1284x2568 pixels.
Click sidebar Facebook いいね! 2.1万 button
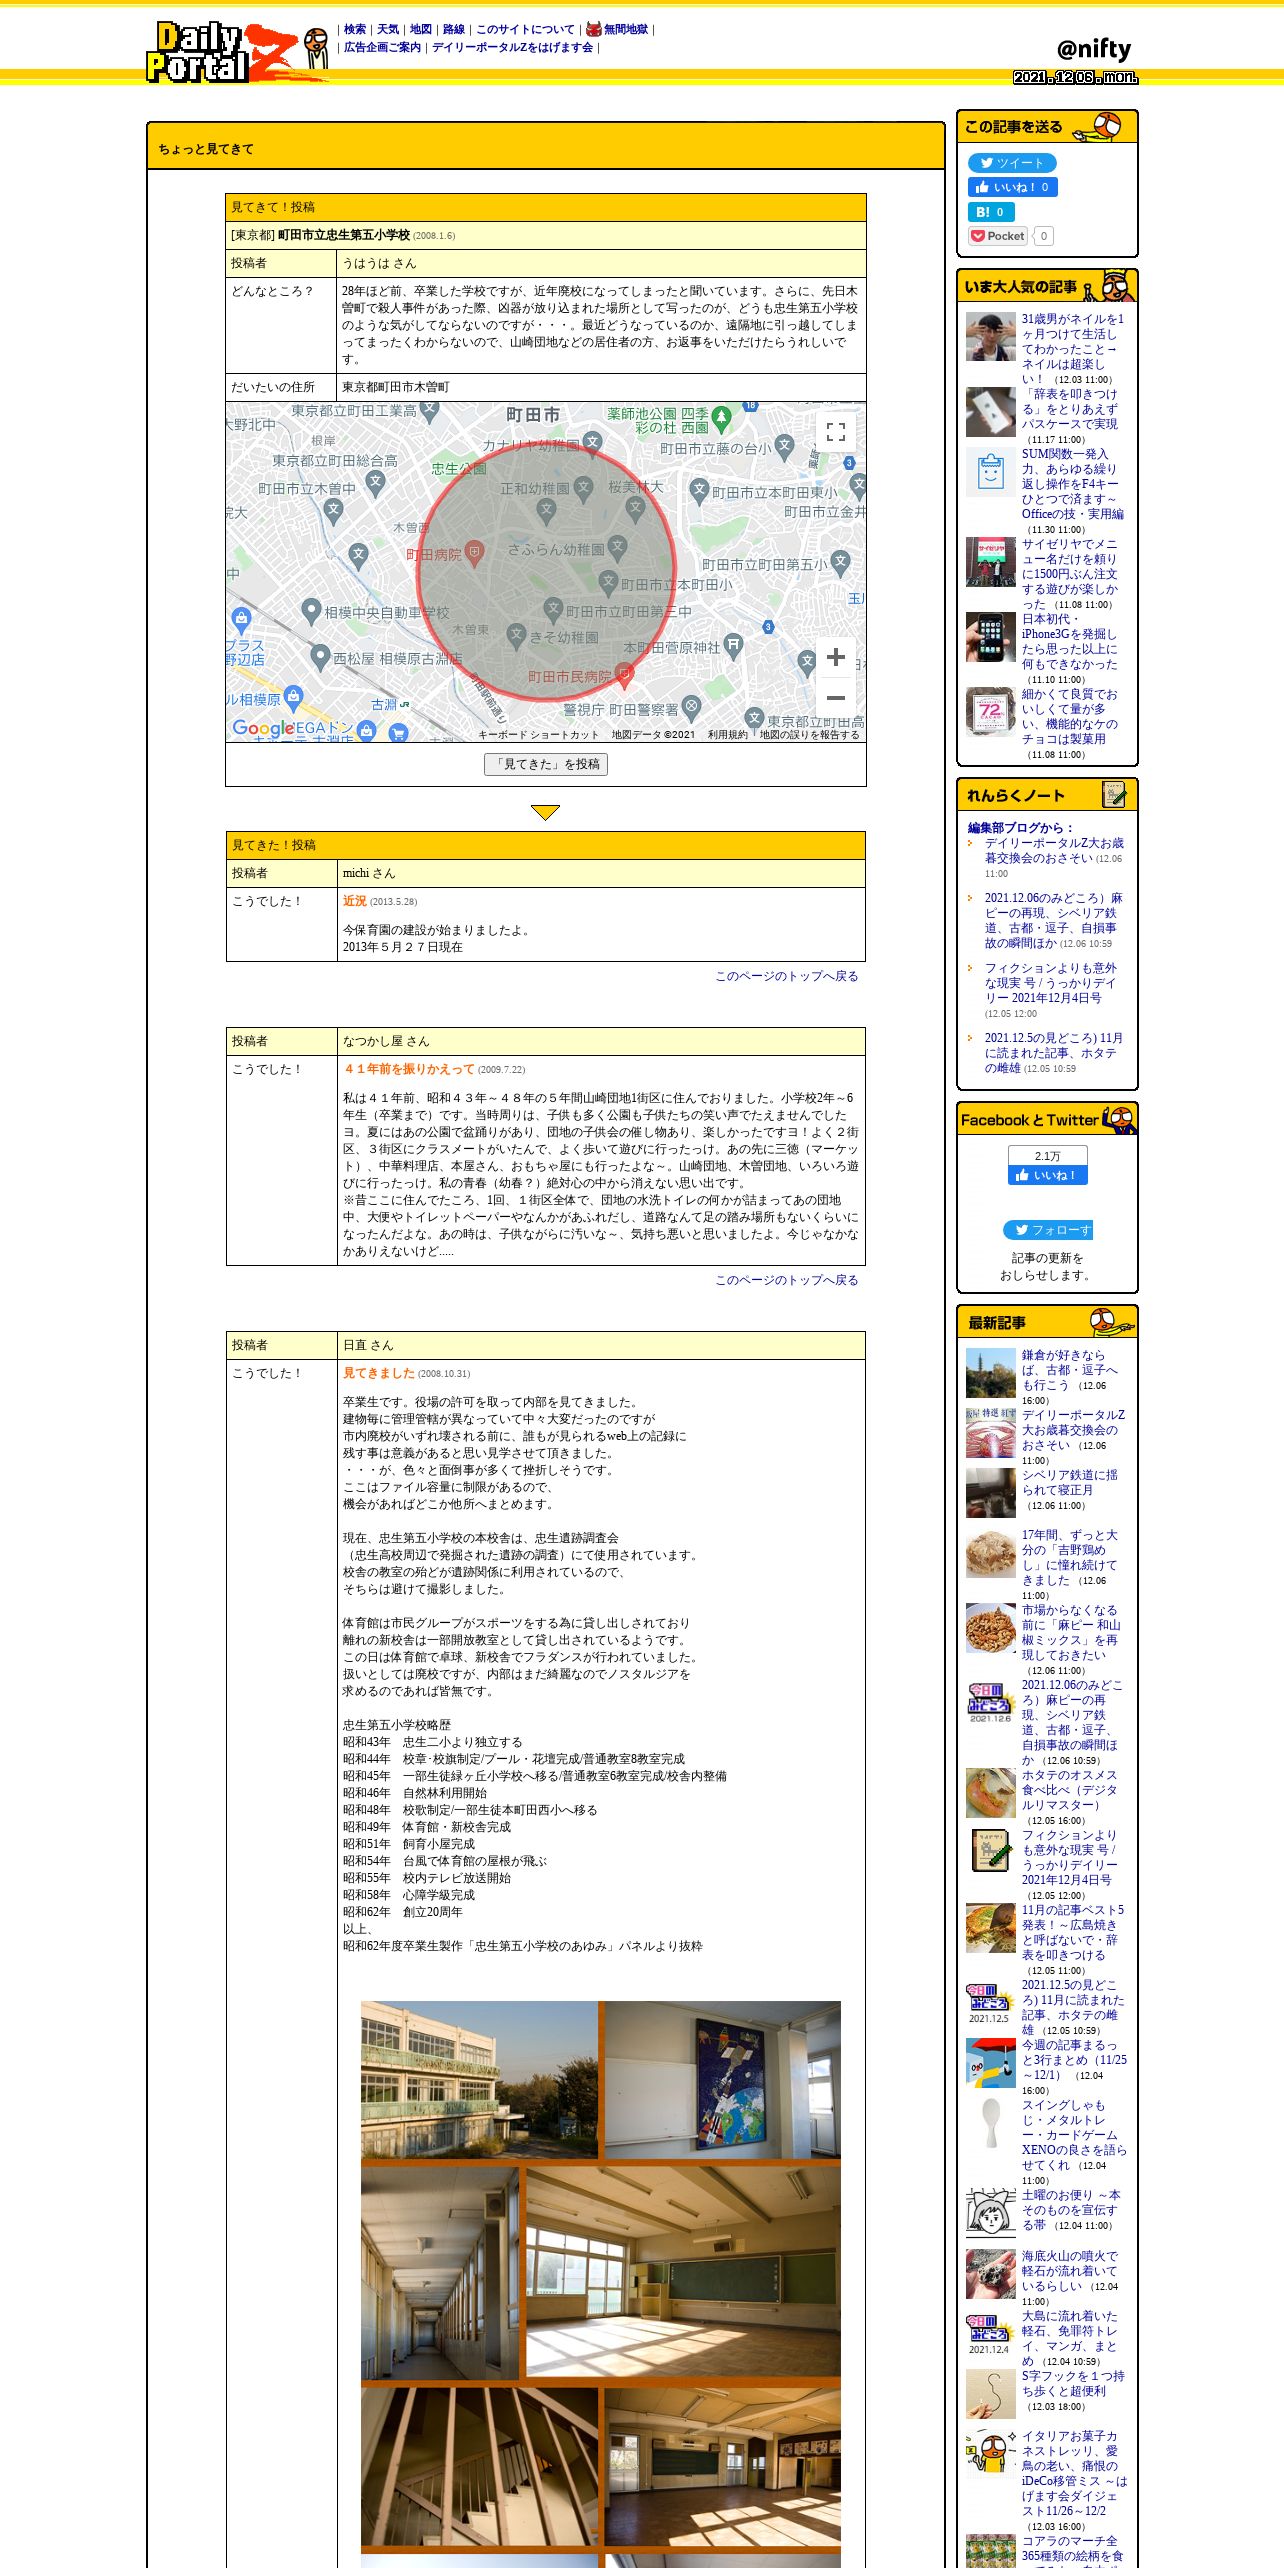(x=1047, y=1175)
